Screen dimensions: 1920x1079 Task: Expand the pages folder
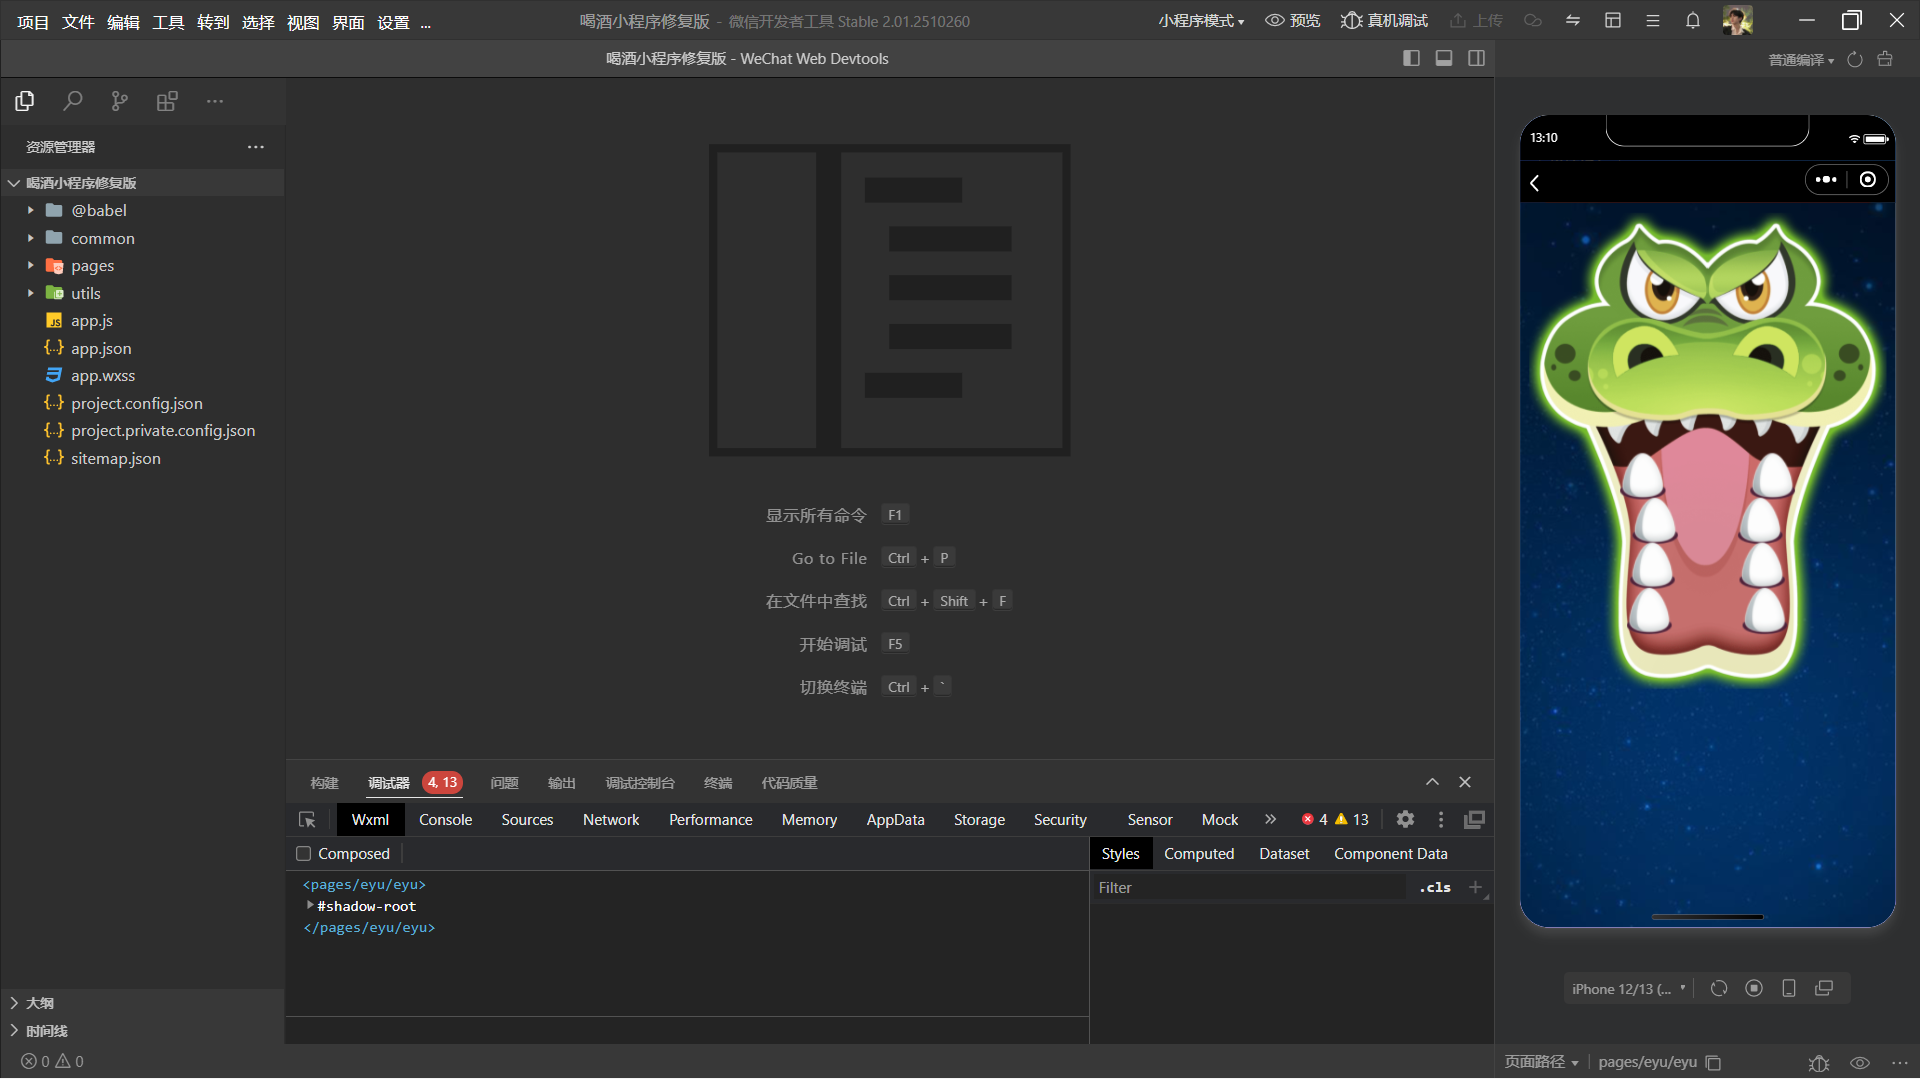pos(31,266)
